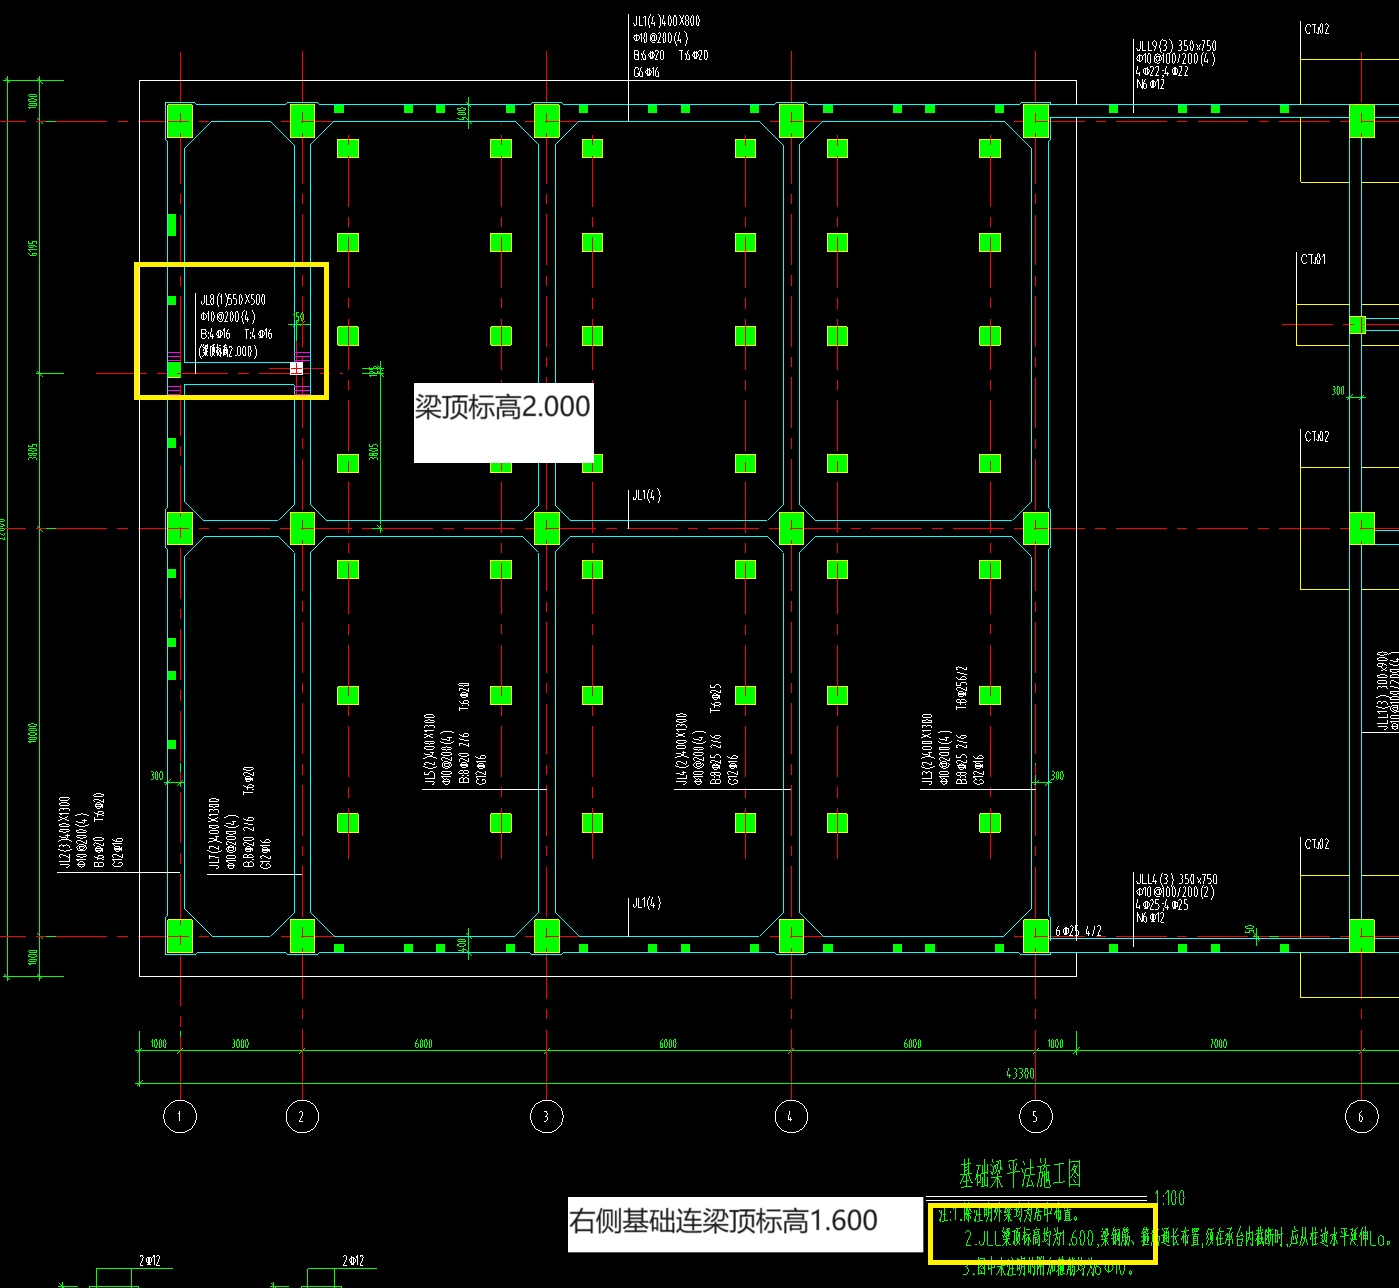1399x1288 pixels.
Task: Select the 7000 dimension text
Action: [1218, 1044]
